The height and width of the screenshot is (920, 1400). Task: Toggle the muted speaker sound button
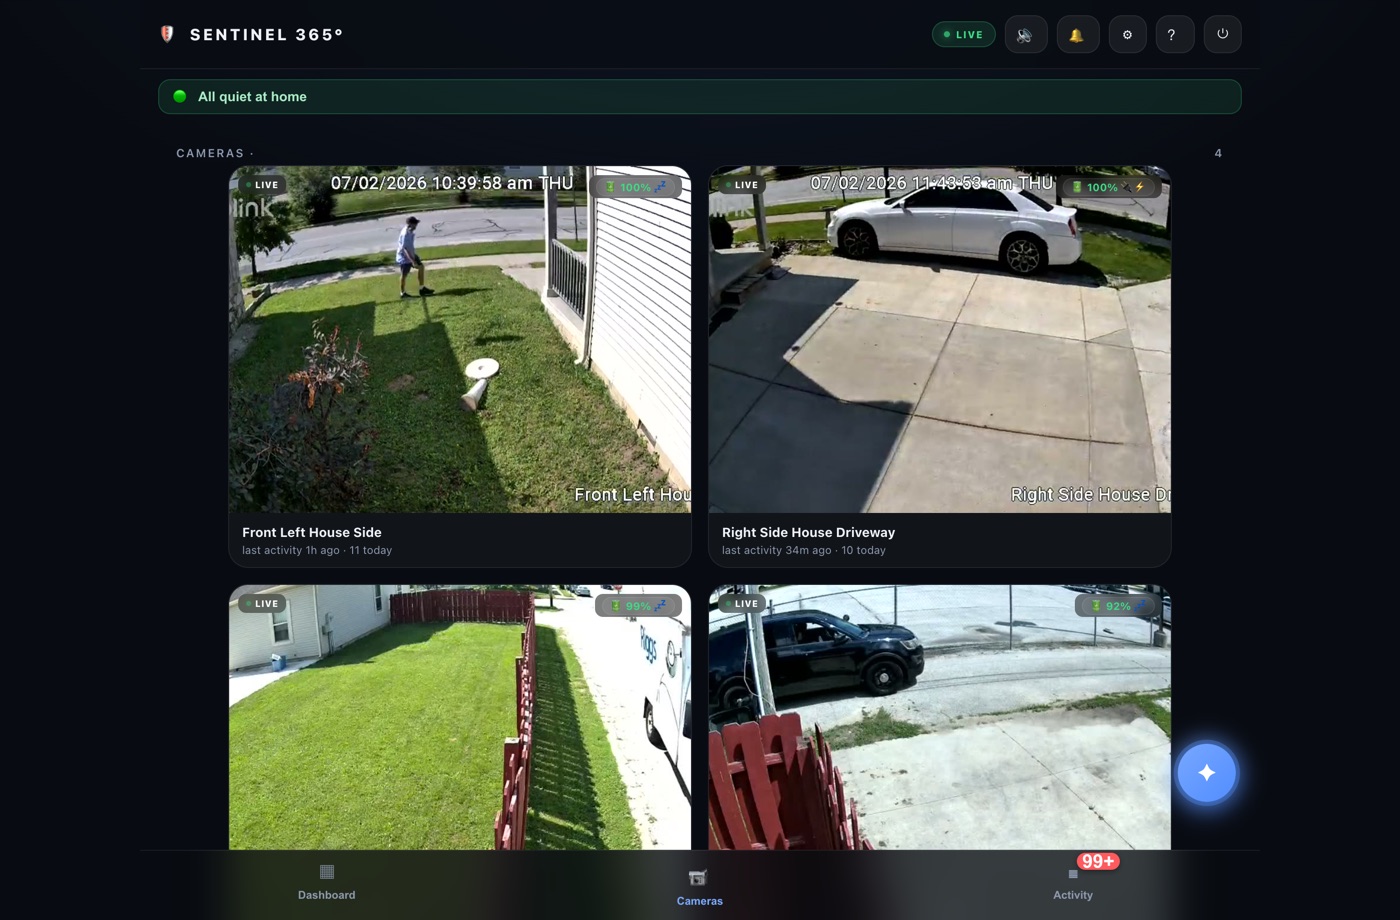(x=1025, y=34)
